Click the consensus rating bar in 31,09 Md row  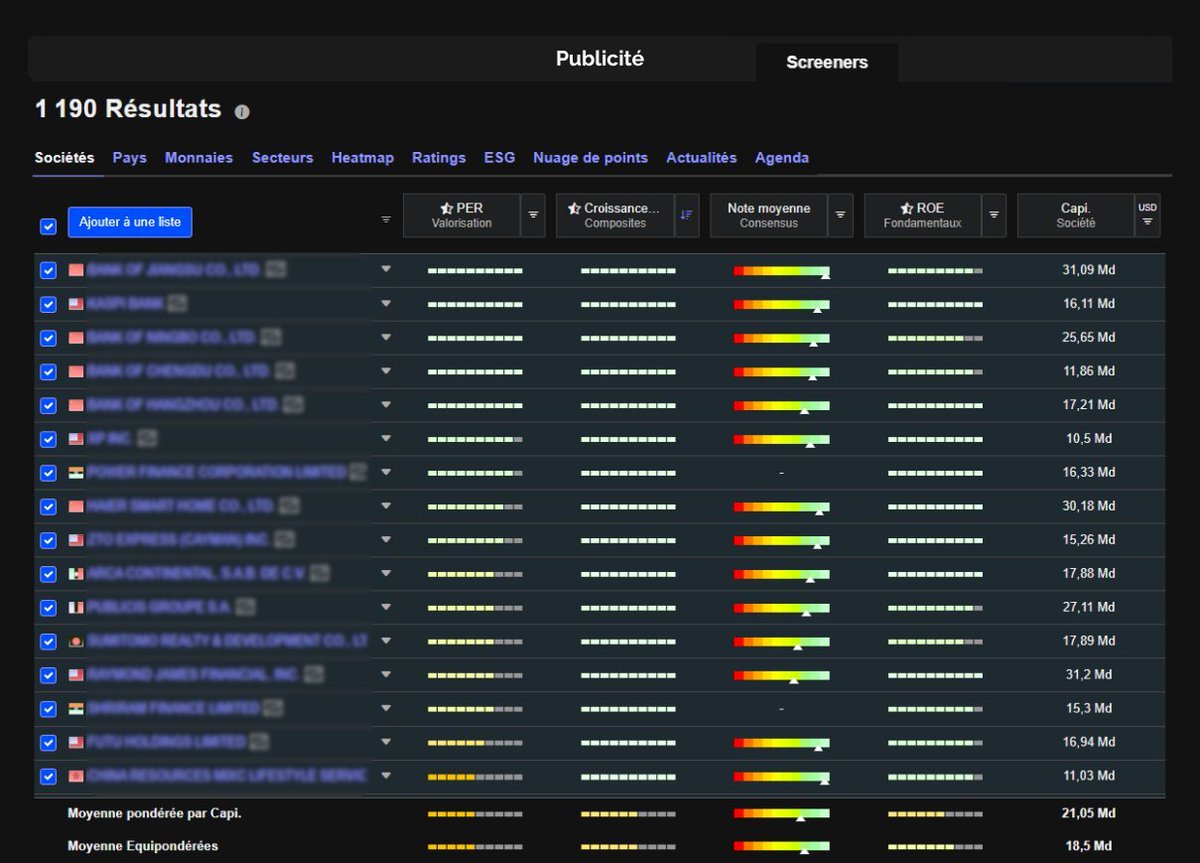coord(782,271)
